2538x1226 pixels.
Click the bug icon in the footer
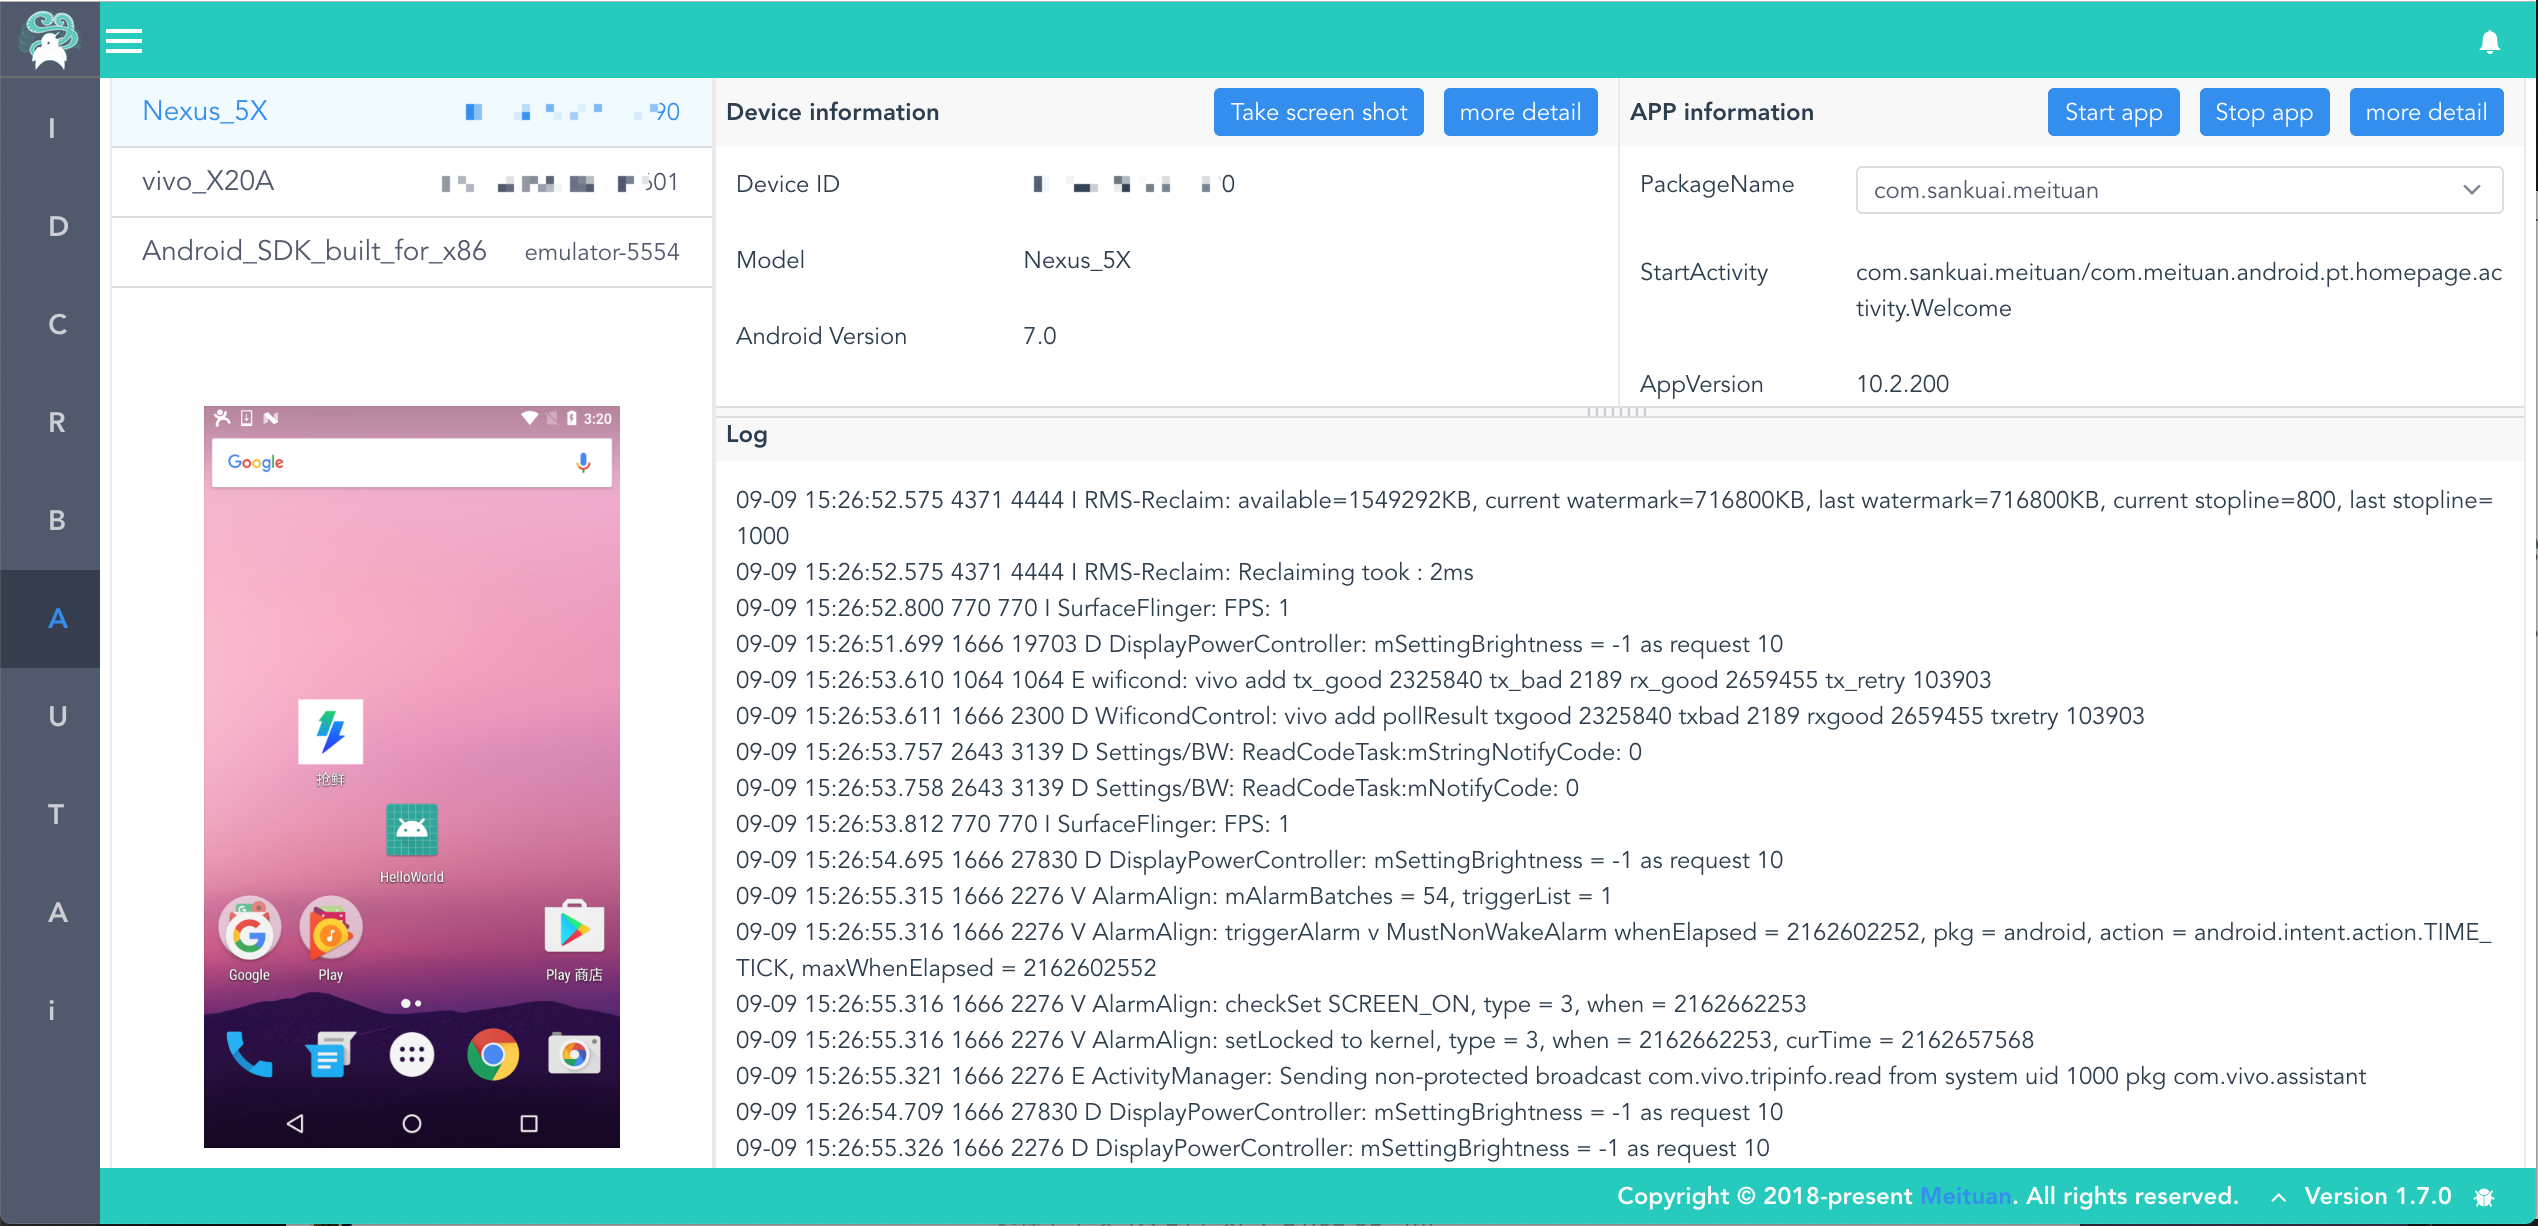click(2484, 1197)
